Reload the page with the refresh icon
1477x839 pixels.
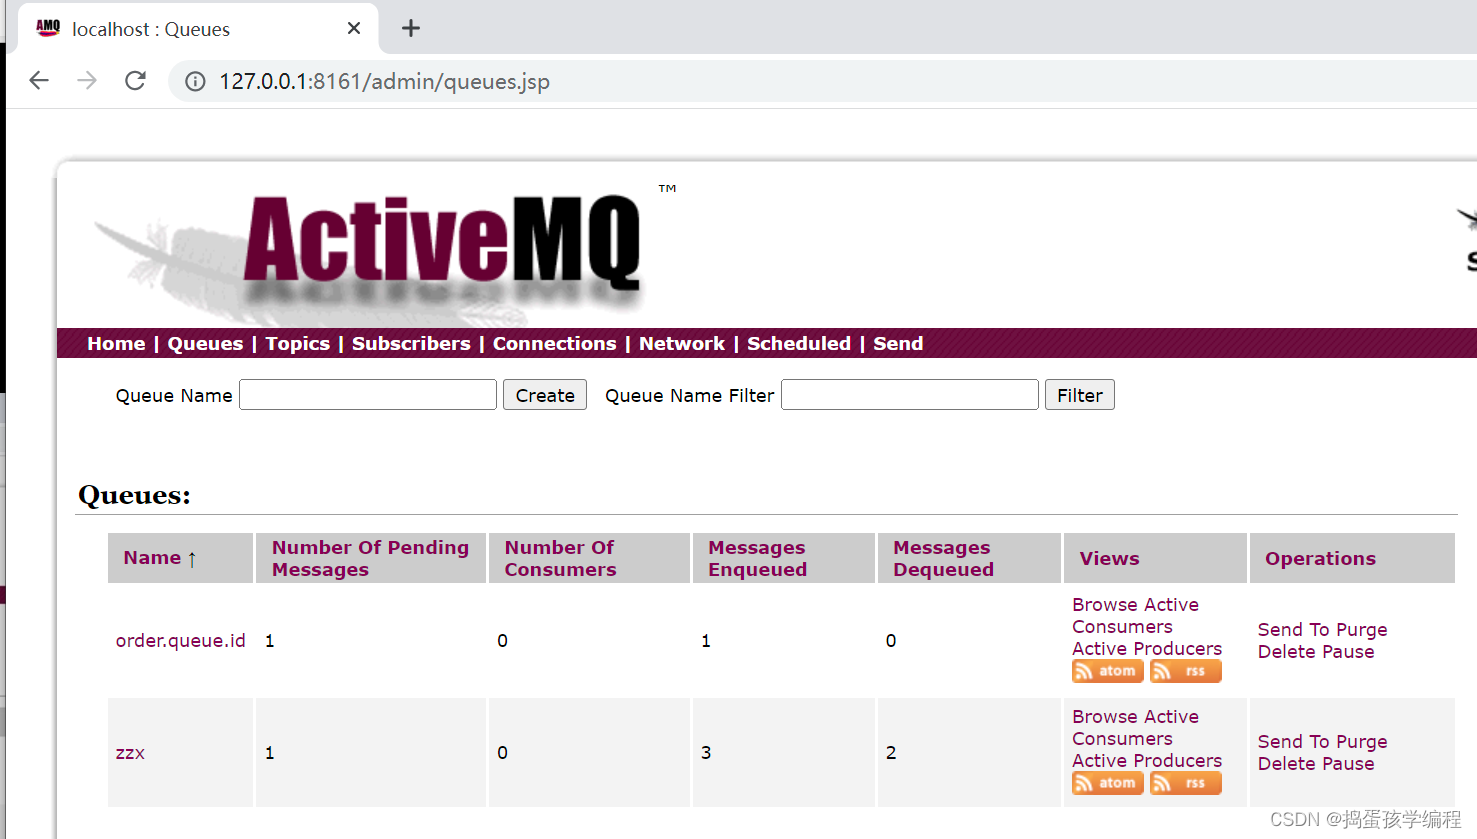pyautogui.click(x=135, y=81)
